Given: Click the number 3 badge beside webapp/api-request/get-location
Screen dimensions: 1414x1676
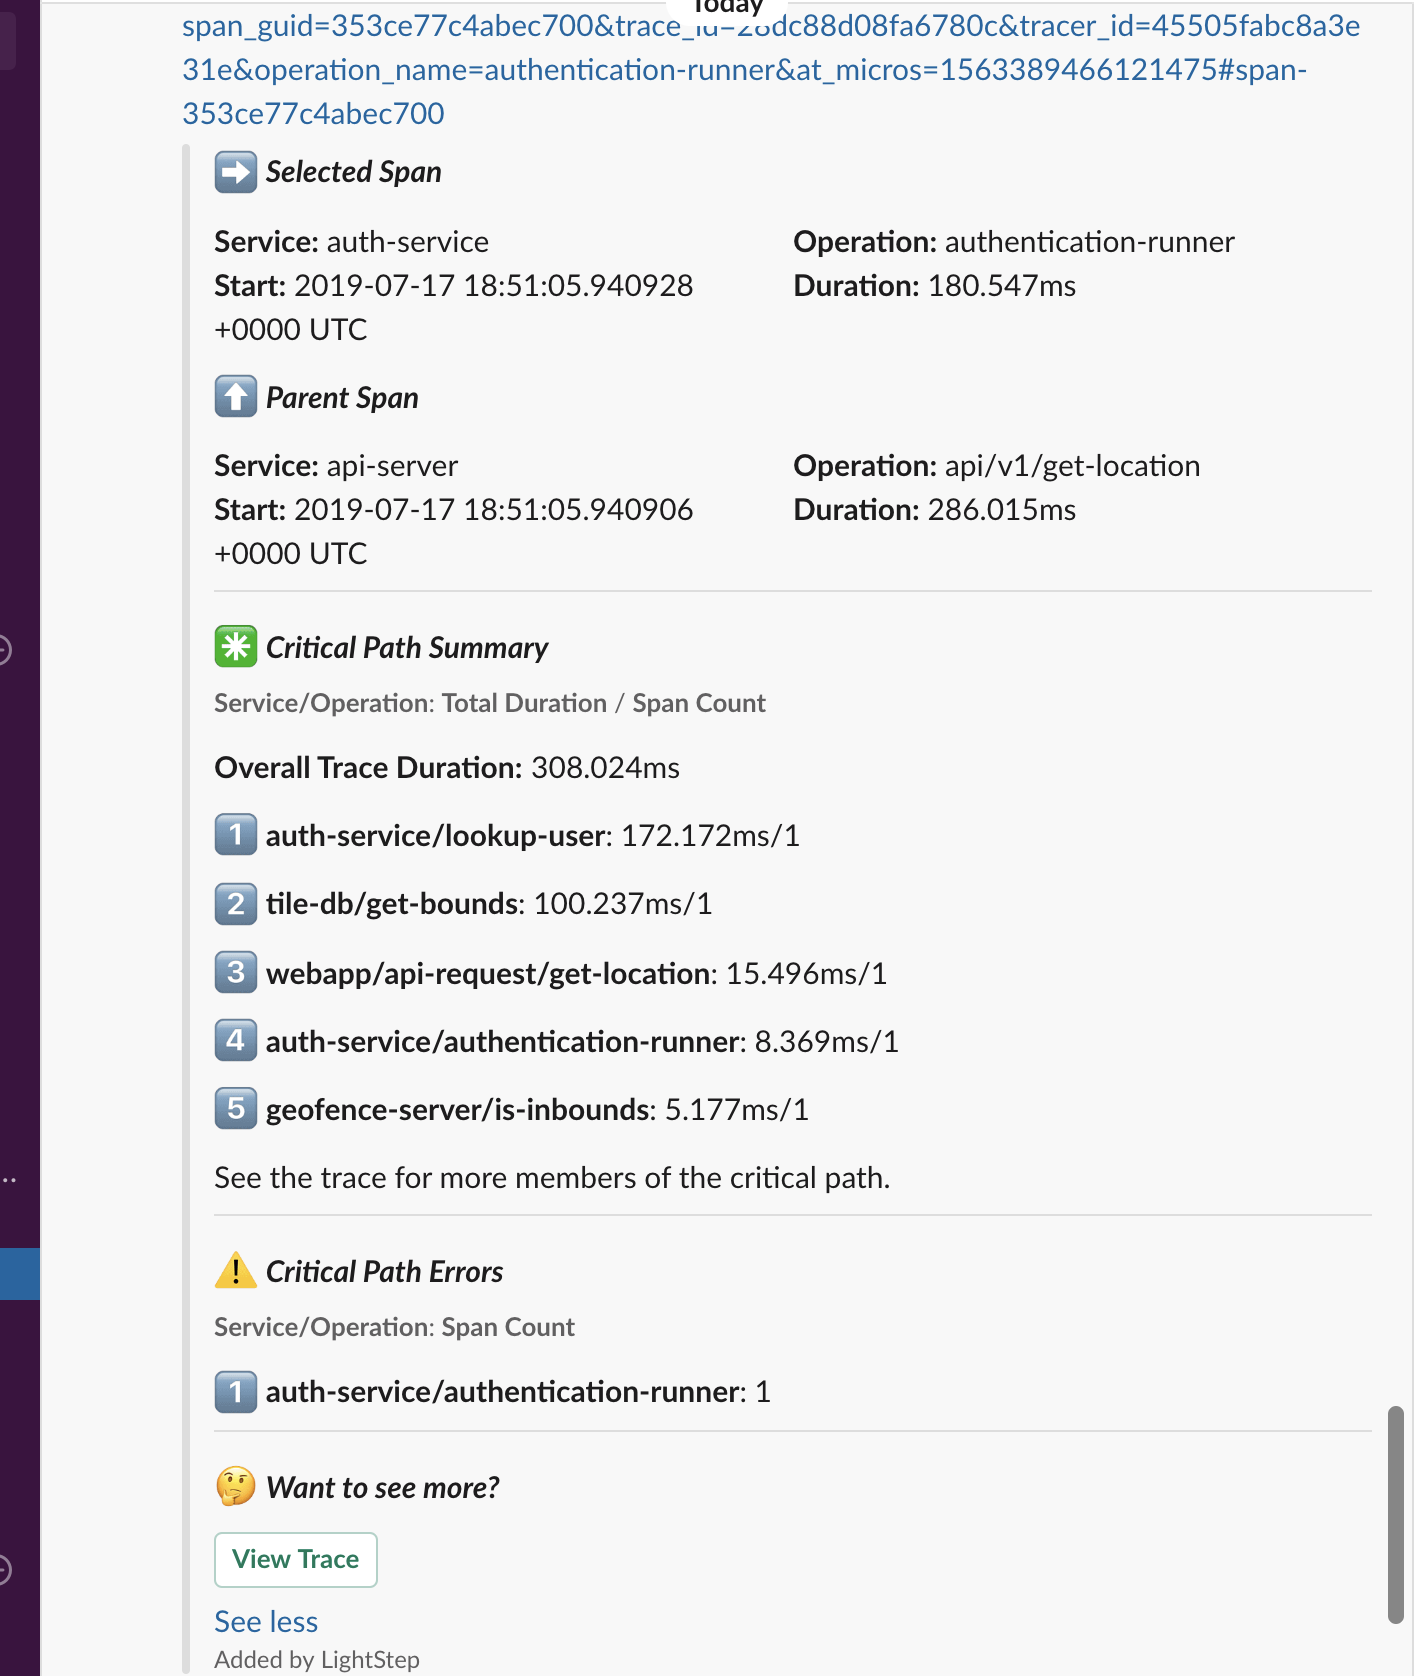Looking at the screenshot, I should pos(235,972).
